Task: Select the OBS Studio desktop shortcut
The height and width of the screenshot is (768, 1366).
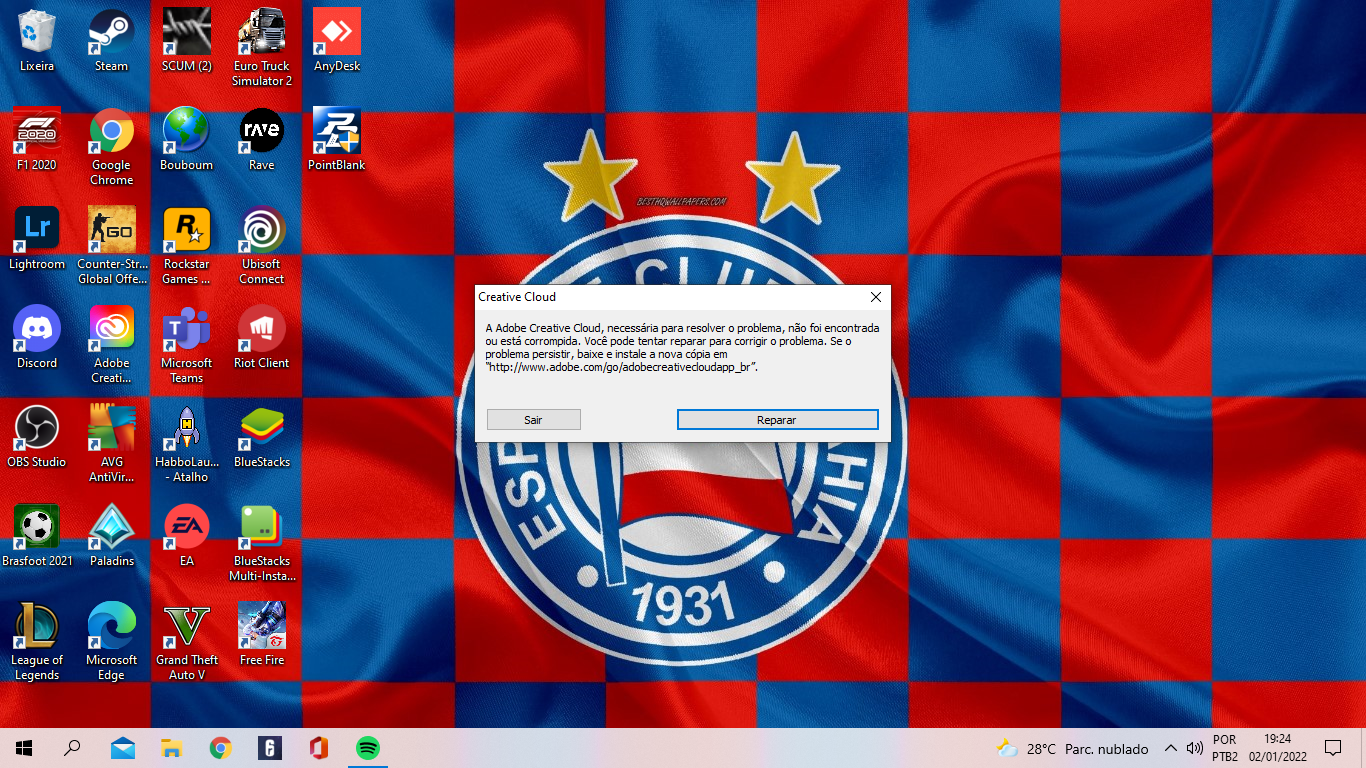Action: tap(37, 437)
